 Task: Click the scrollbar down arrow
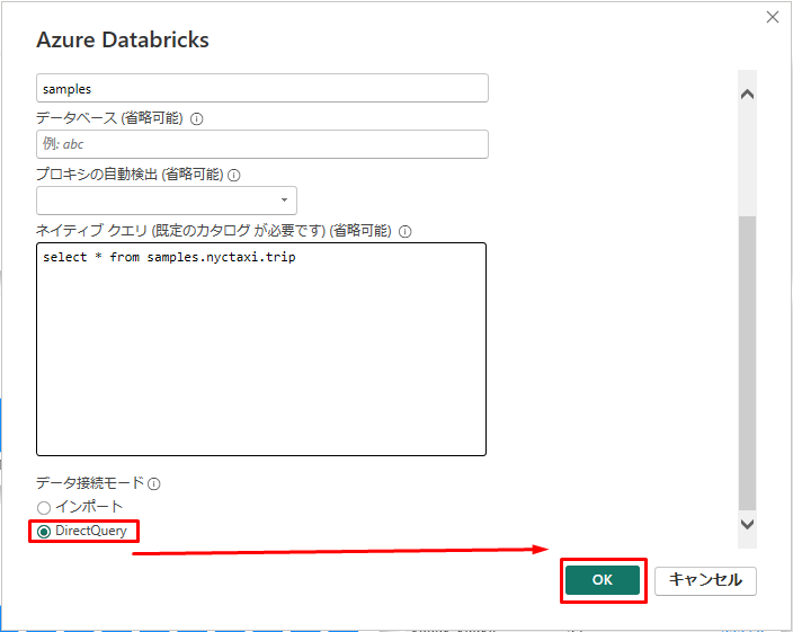pyautogui.click(x=747, y=524)
